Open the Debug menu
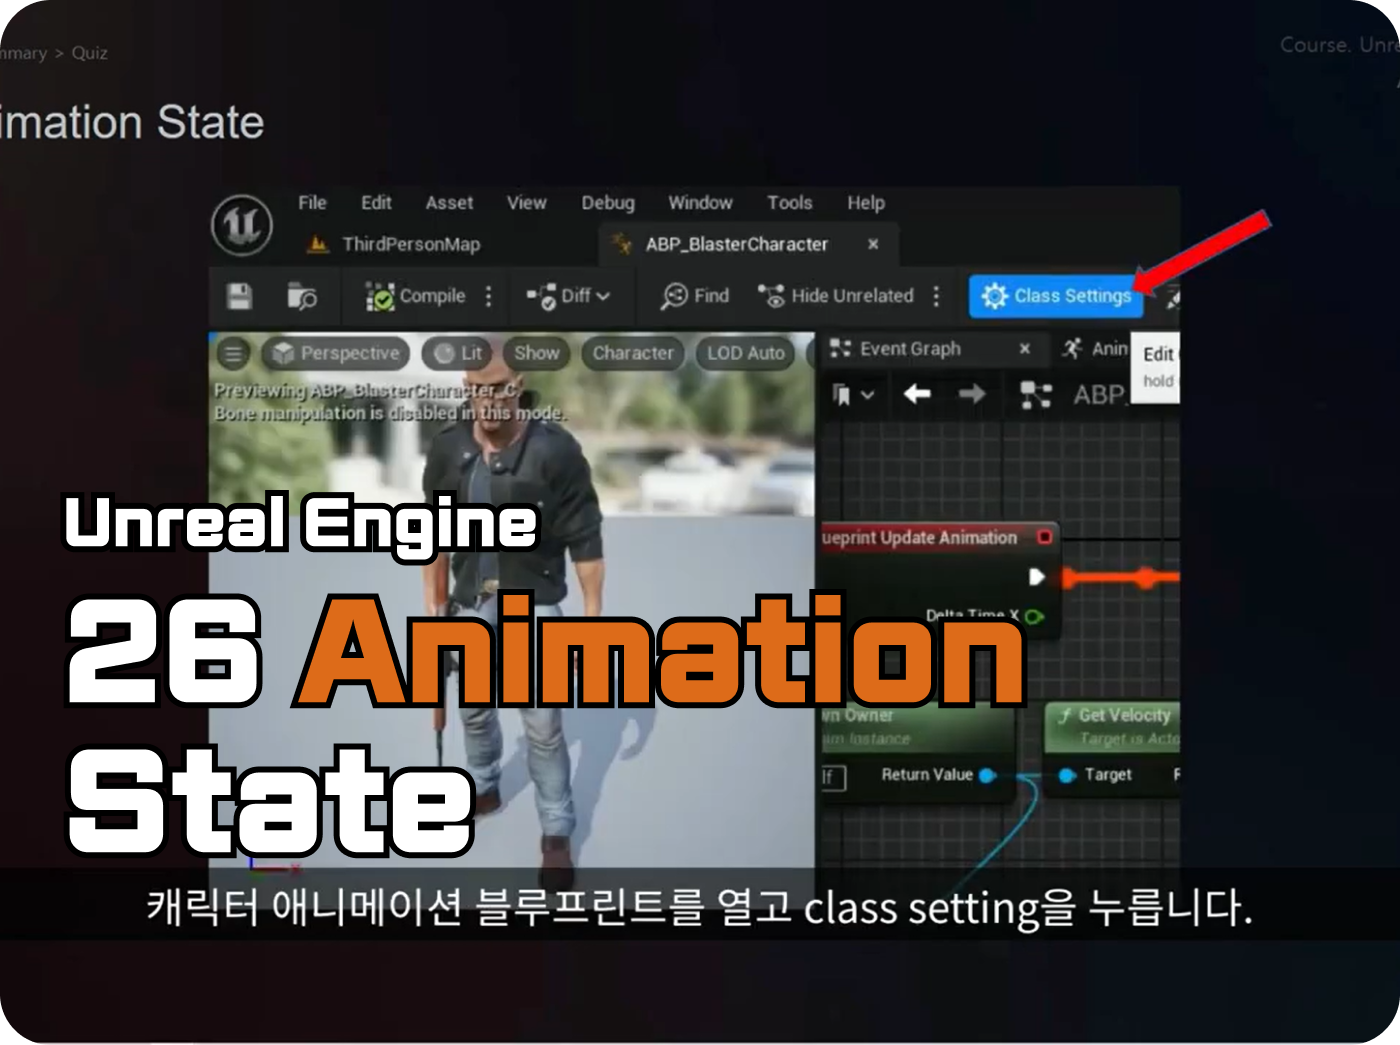Image resolution: width=1400 pixels, height=1045 pixels. point(608,203)
